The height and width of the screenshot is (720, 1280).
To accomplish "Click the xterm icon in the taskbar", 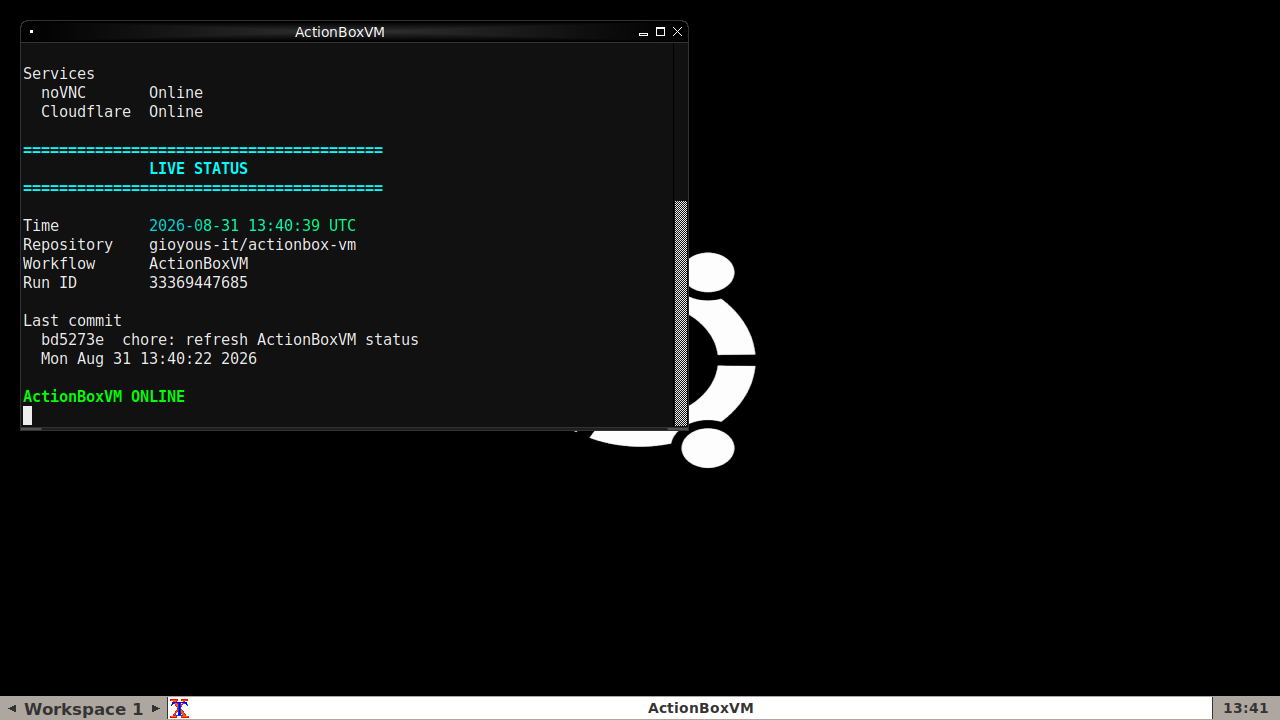I will click(179, 708).
